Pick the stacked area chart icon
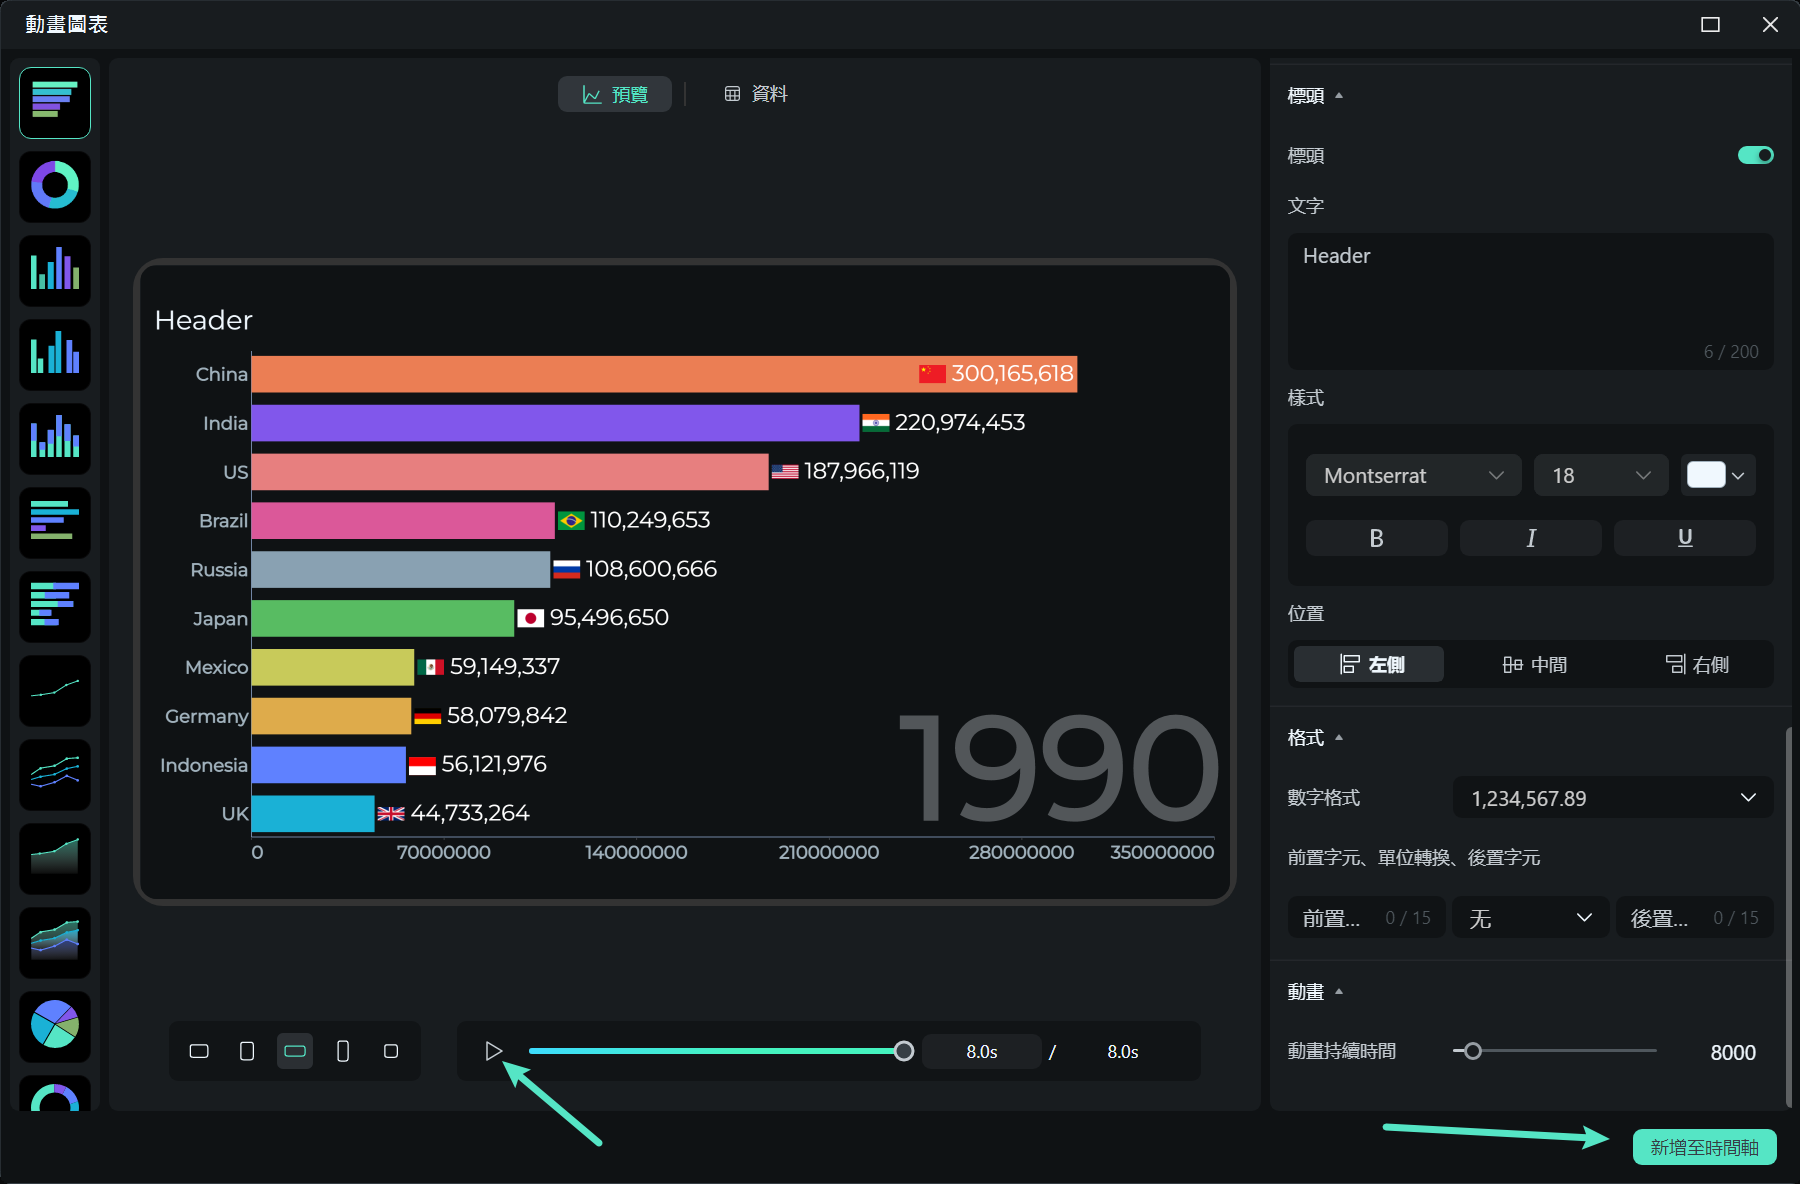 point(55,941)
